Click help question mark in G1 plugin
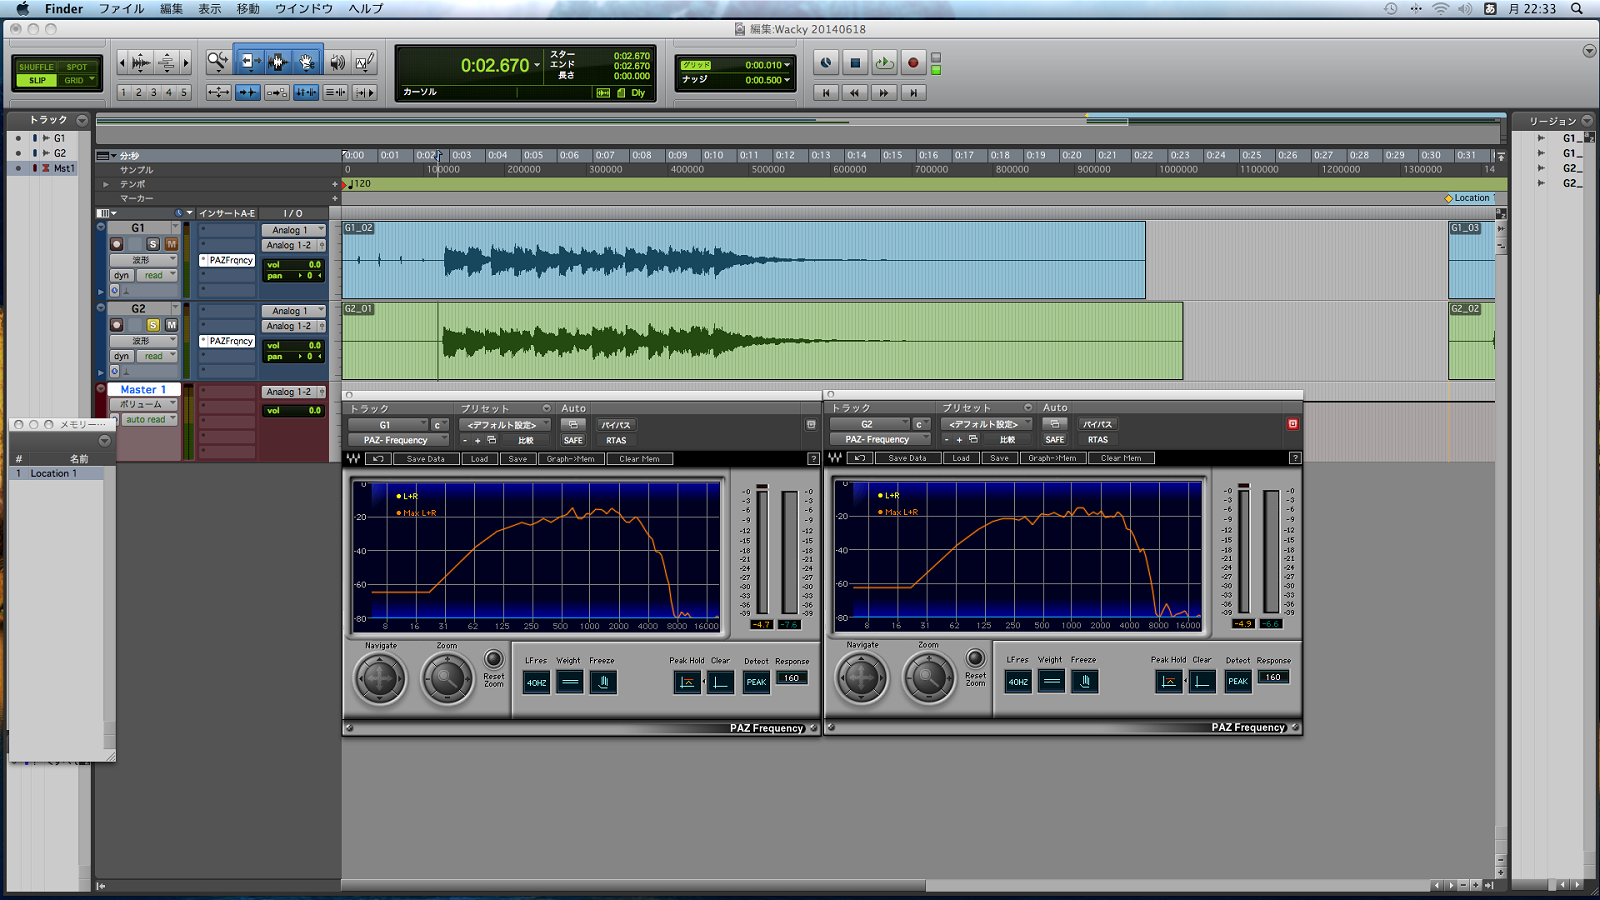 coord(813,459)
